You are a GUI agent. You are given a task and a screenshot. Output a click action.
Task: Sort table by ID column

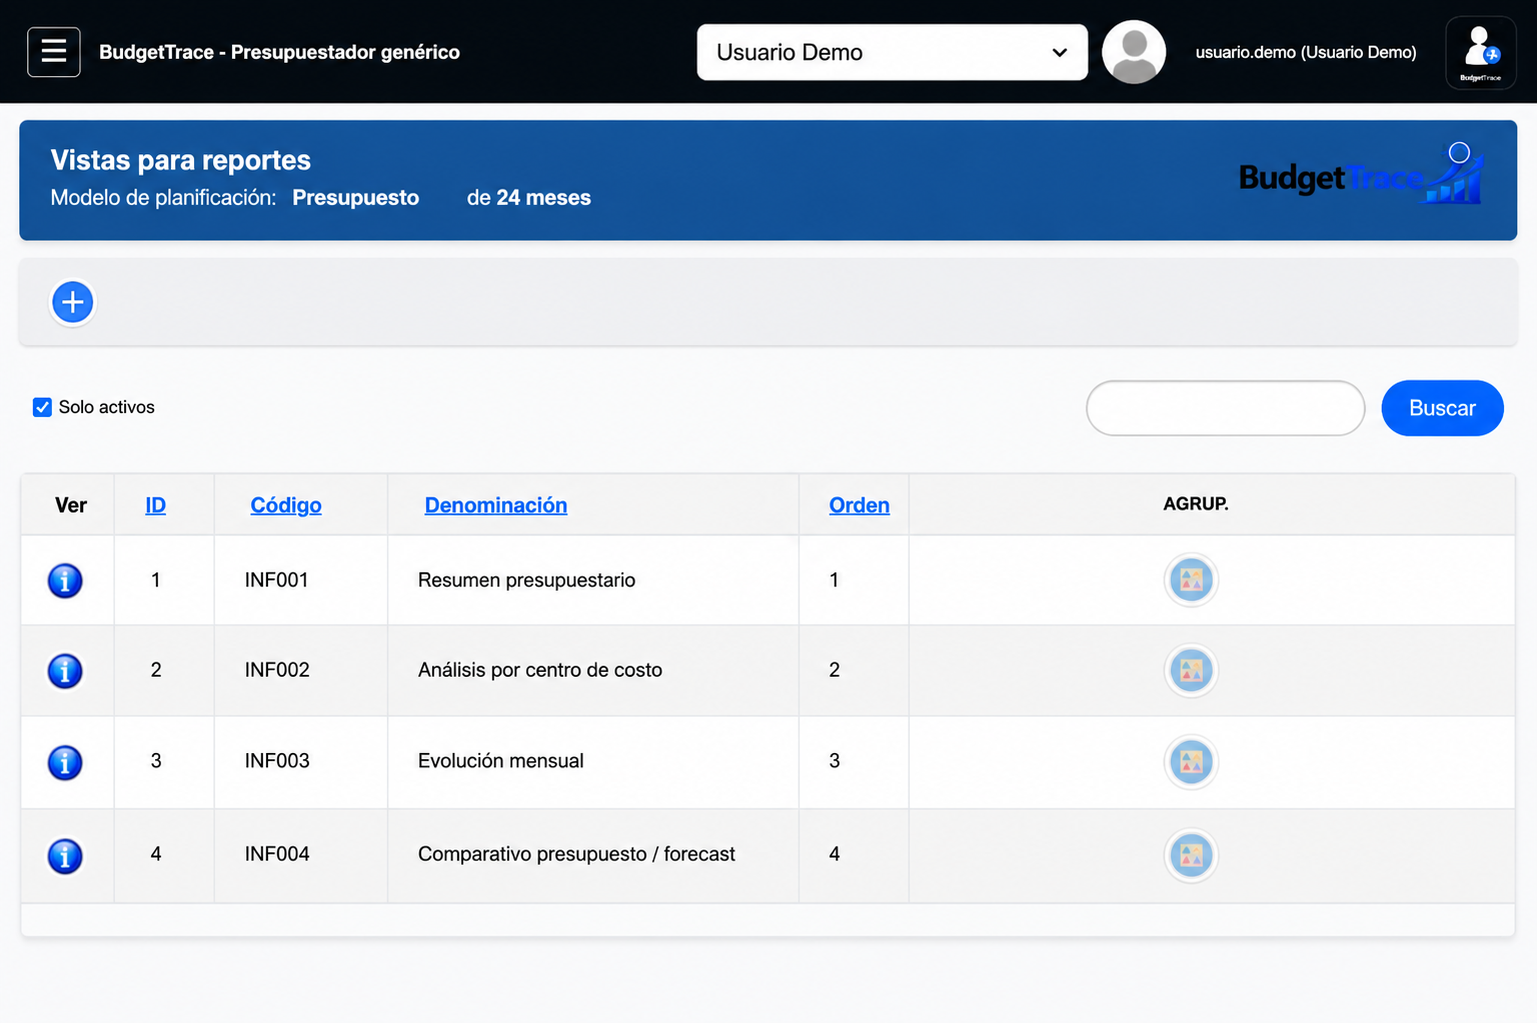(155, 505)
